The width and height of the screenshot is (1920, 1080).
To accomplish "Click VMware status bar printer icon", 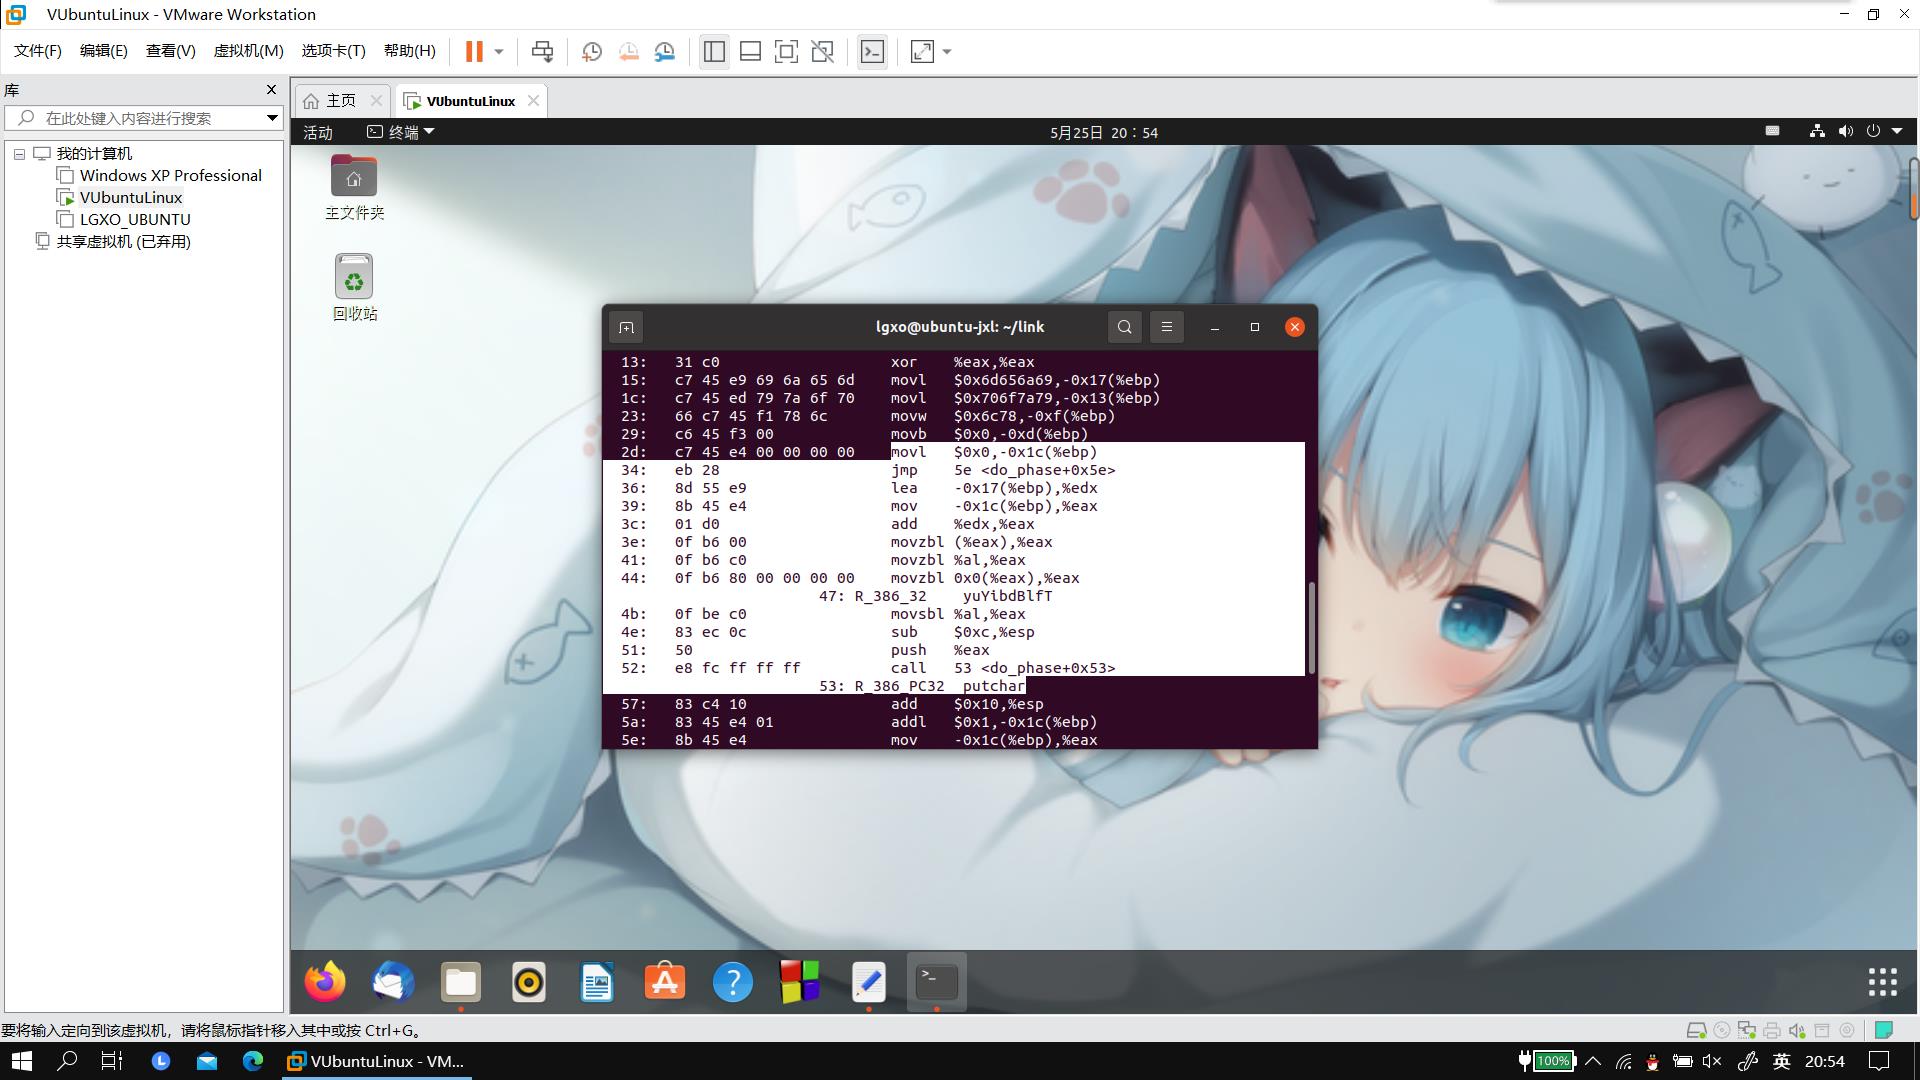I will point(1772,1030).
